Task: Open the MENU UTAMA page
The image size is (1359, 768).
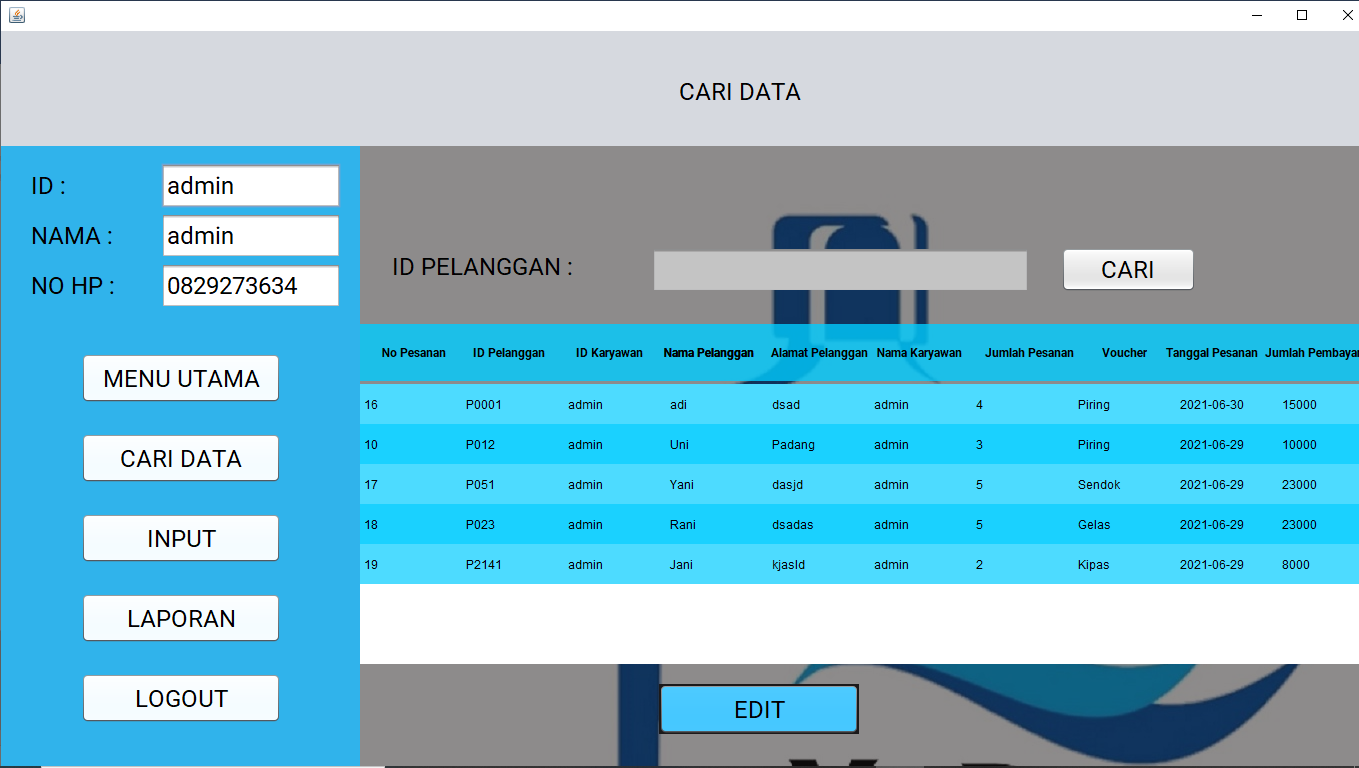Action: (x=181, y=379)
